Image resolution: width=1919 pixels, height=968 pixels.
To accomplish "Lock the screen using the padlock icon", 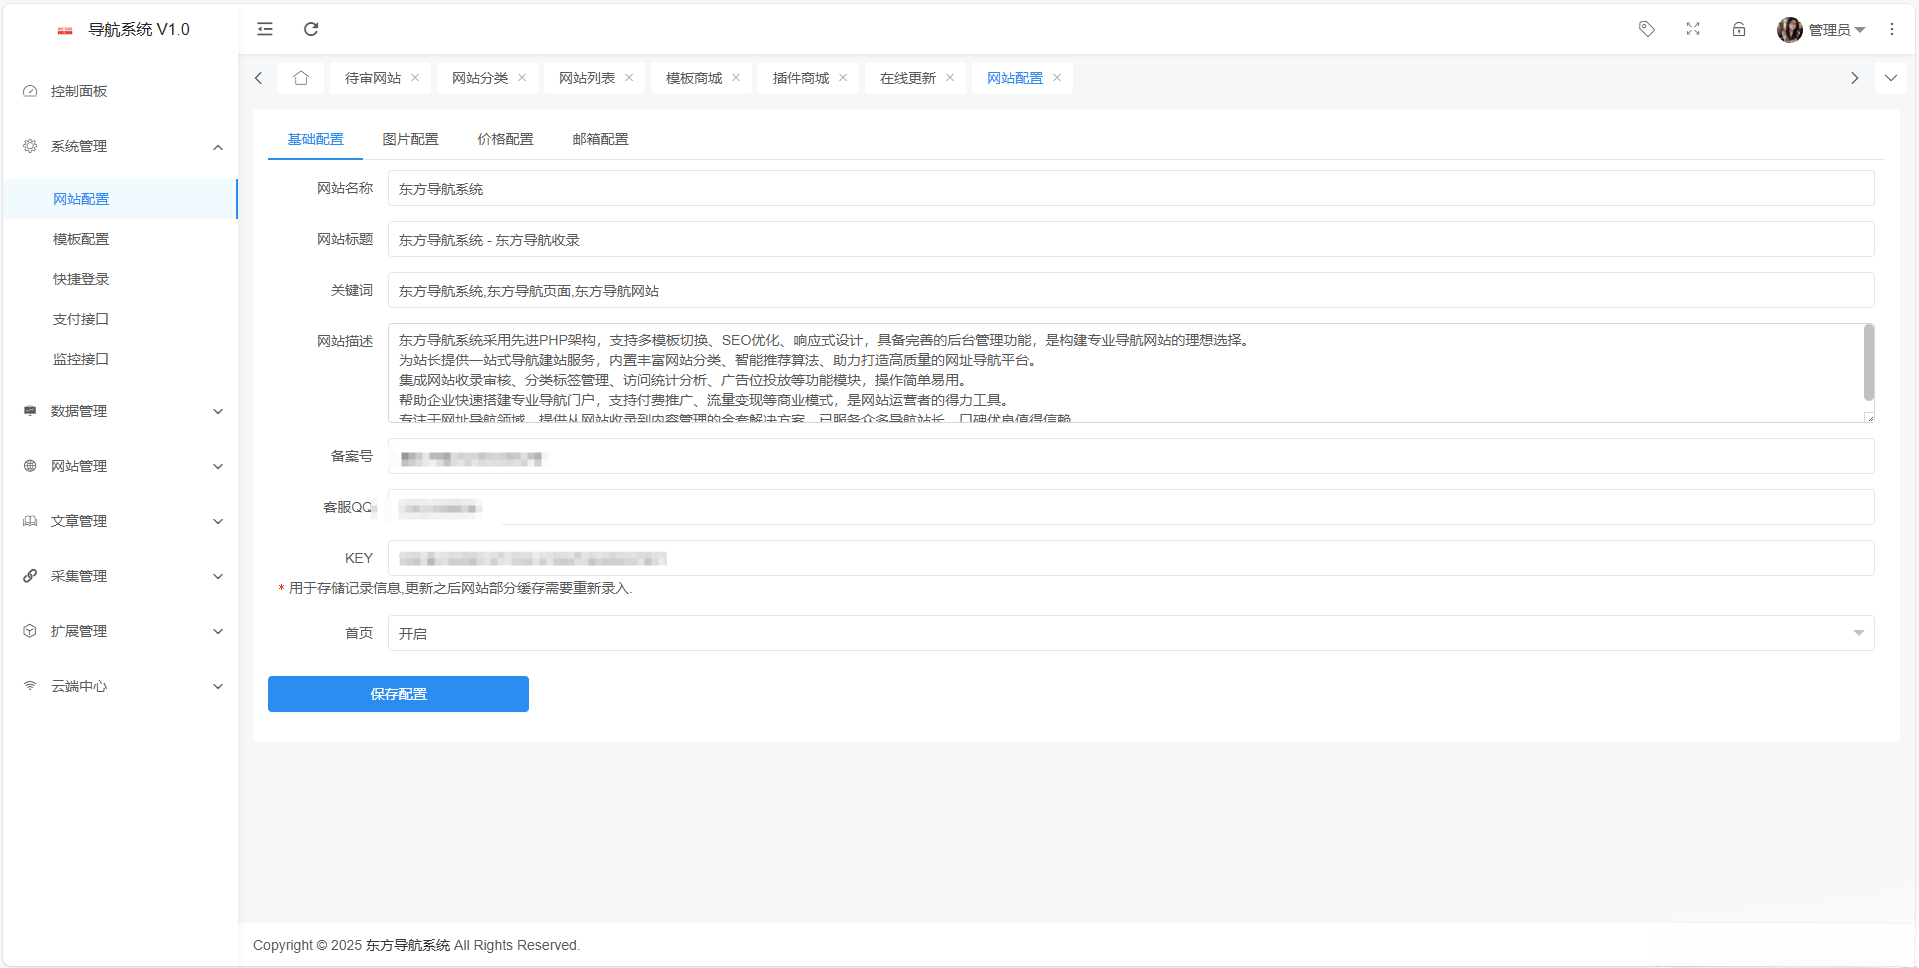I will point(1740,29).
